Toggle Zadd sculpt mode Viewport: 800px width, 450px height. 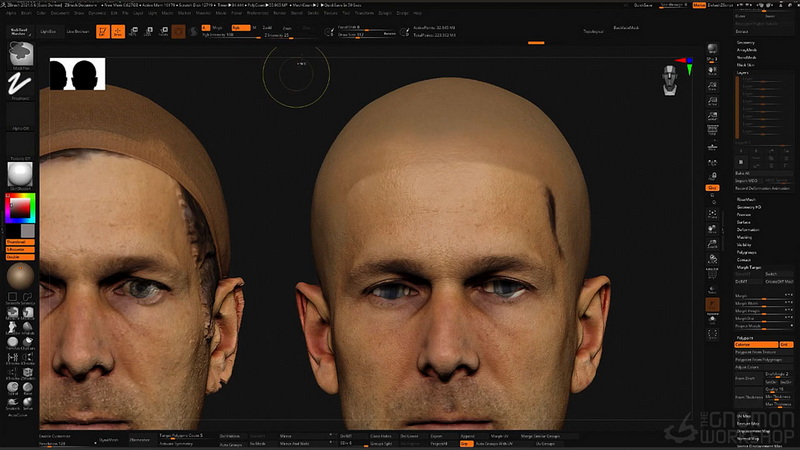click(x=267, y=28)
